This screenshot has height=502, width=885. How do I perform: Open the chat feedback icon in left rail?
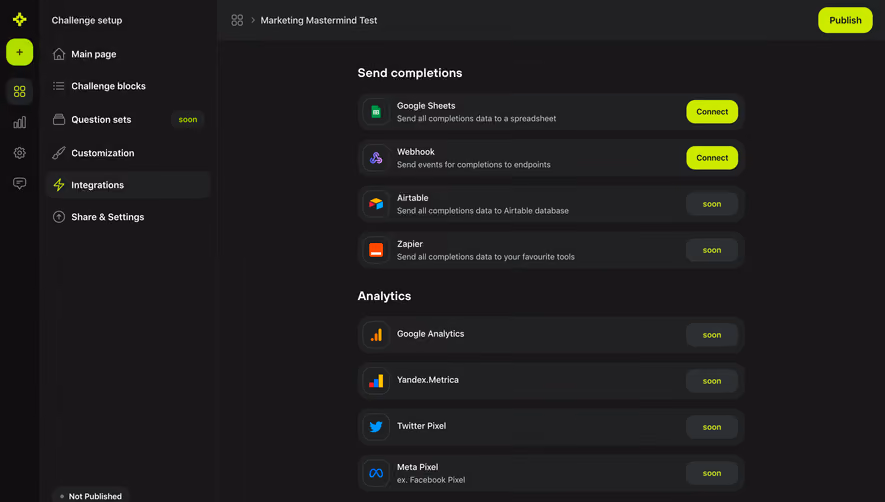point(20,183)
